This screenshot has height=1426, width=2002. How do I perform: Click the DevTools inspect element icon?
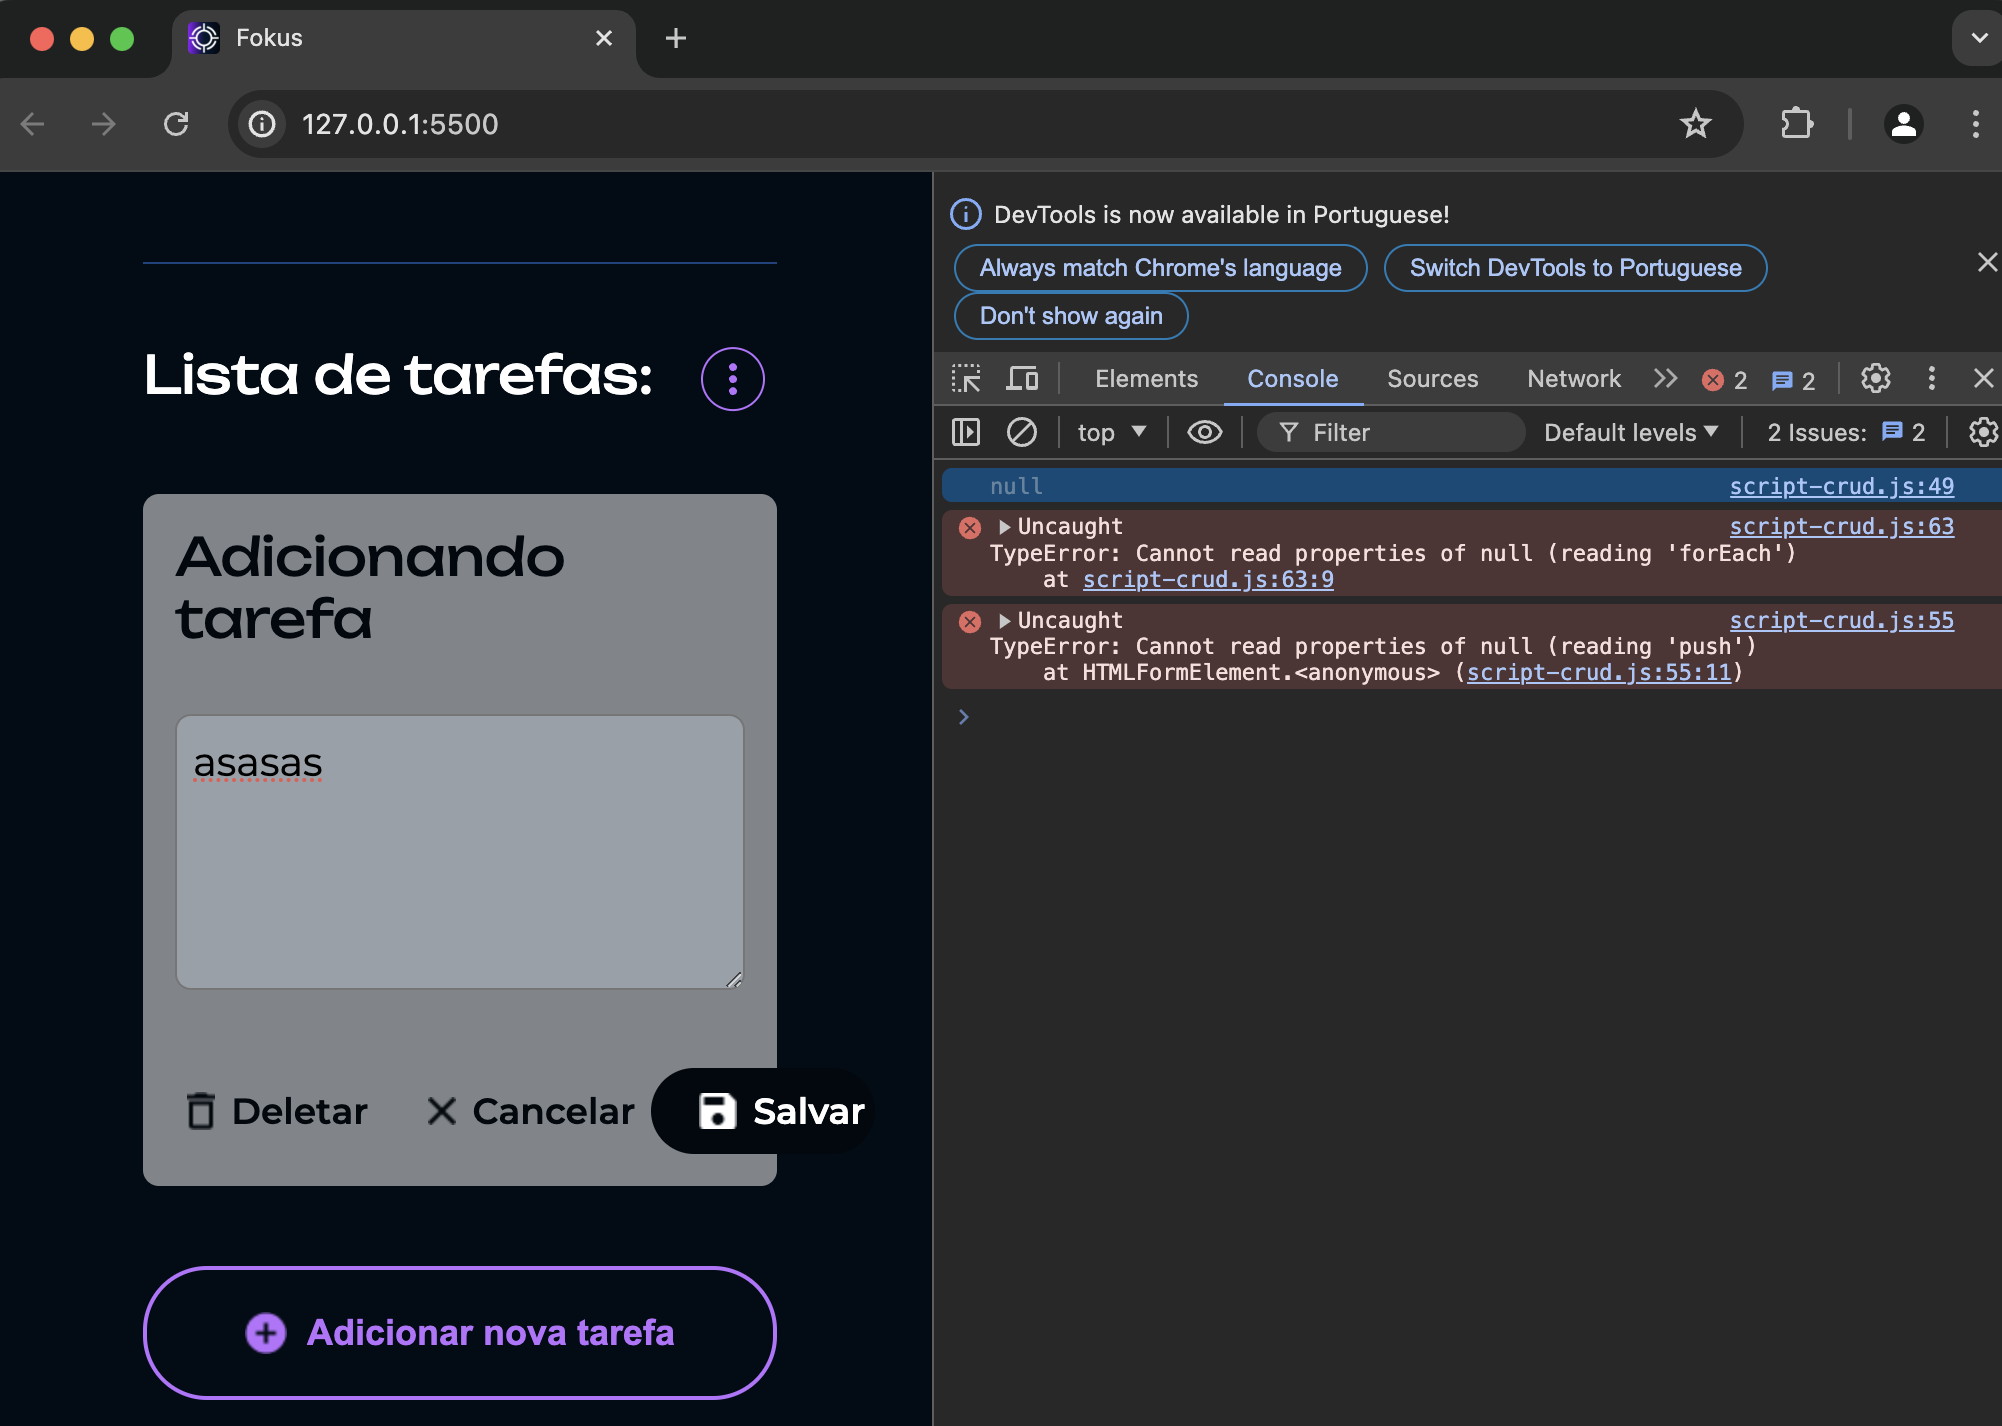[965, 380]
